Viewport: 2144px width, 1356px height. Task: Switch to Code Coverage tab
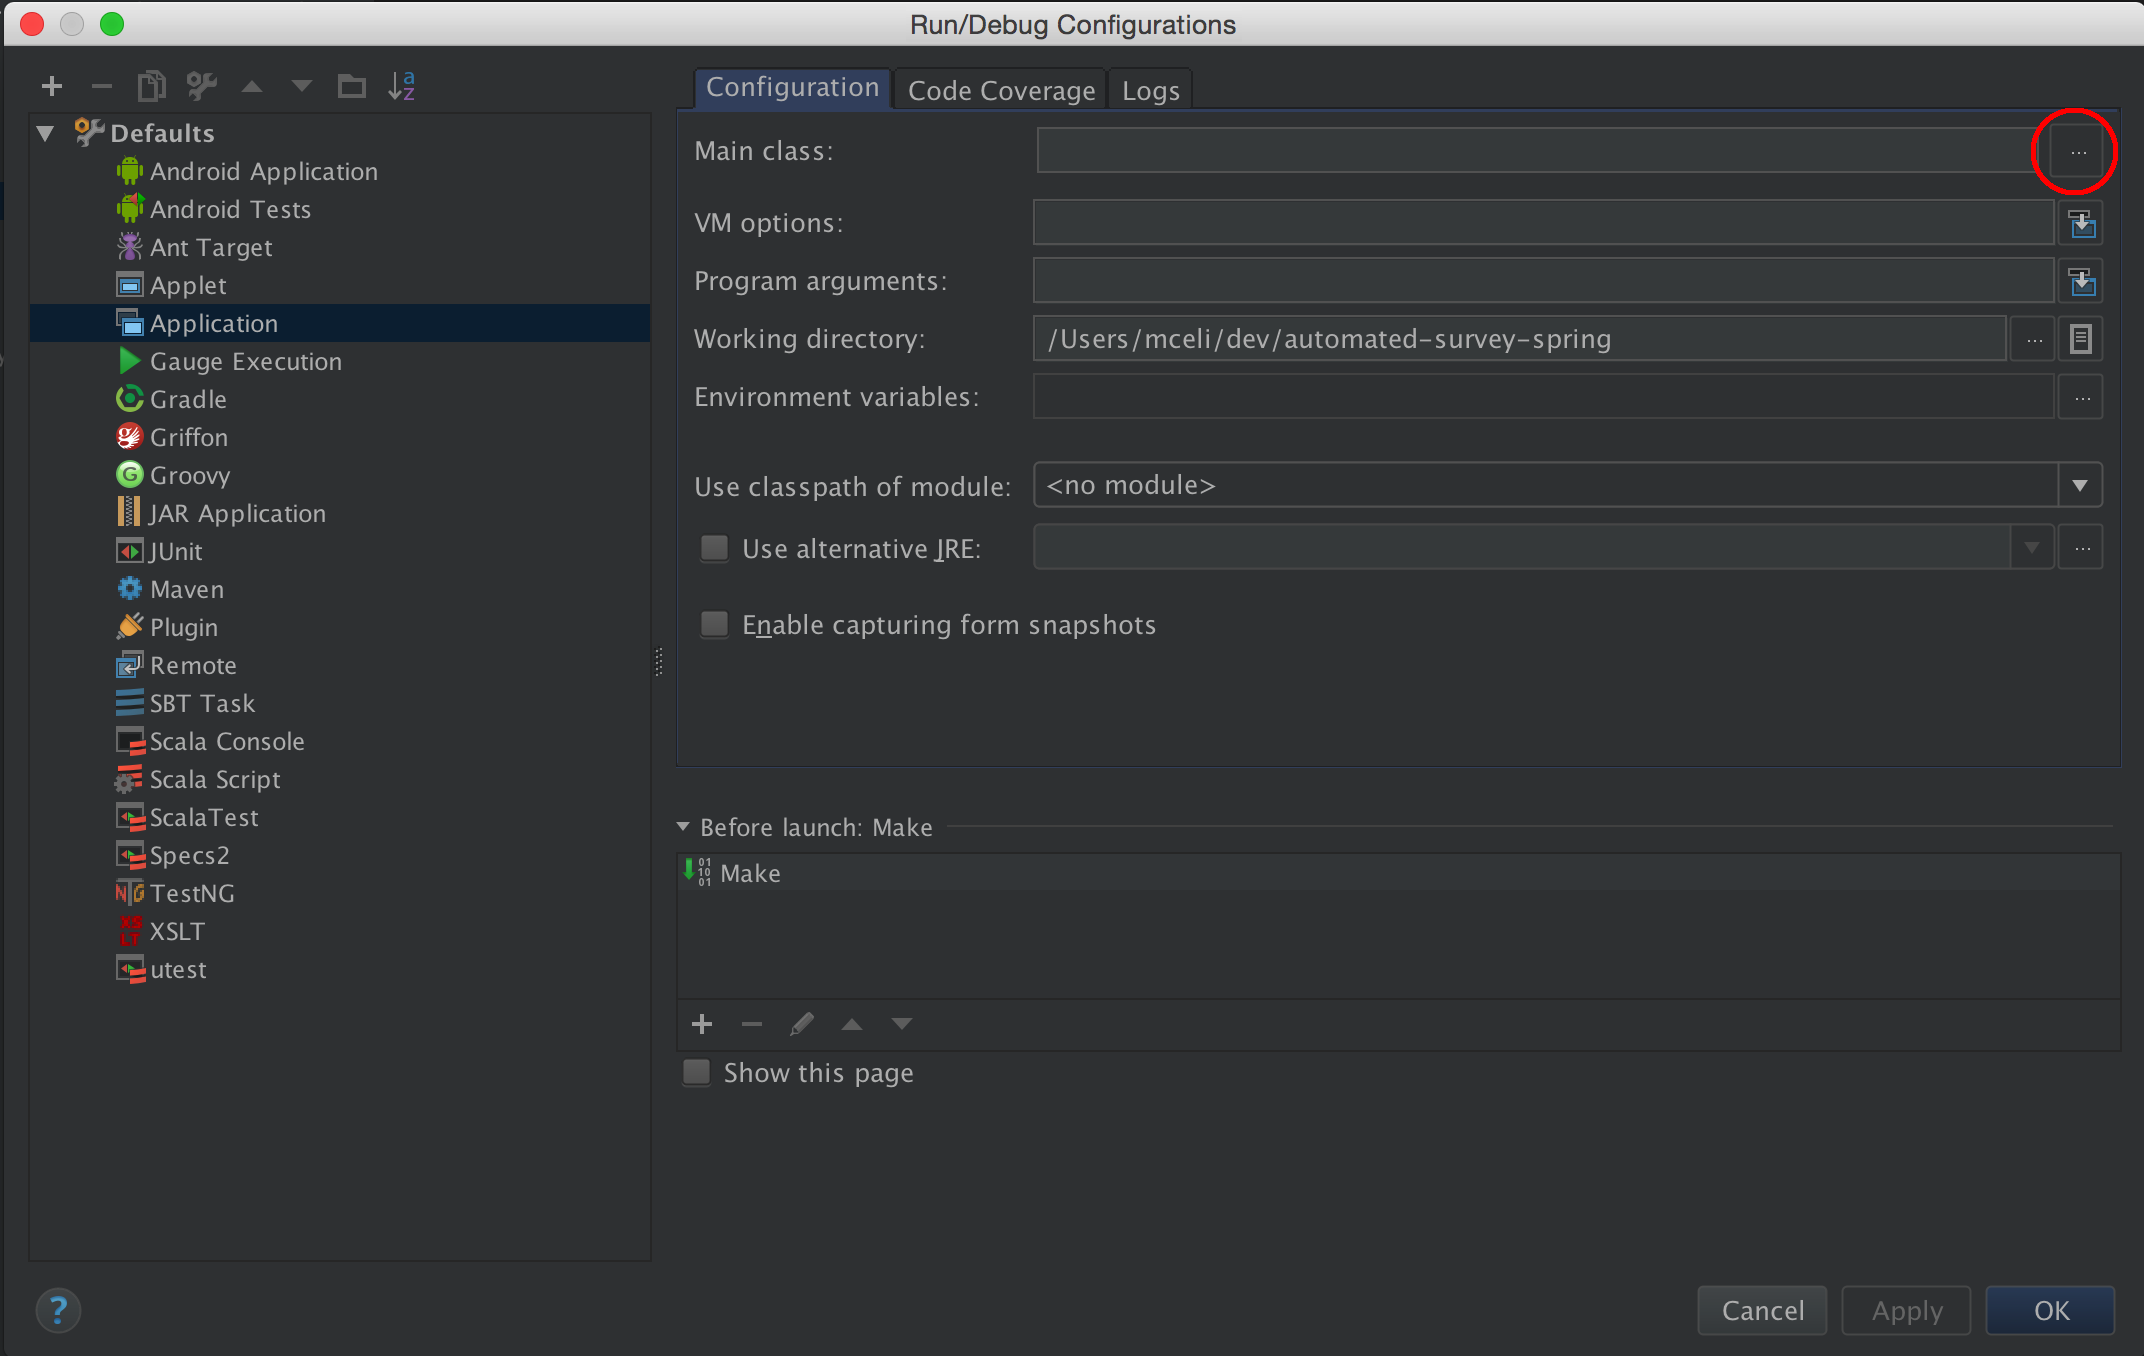(1001, 90)
